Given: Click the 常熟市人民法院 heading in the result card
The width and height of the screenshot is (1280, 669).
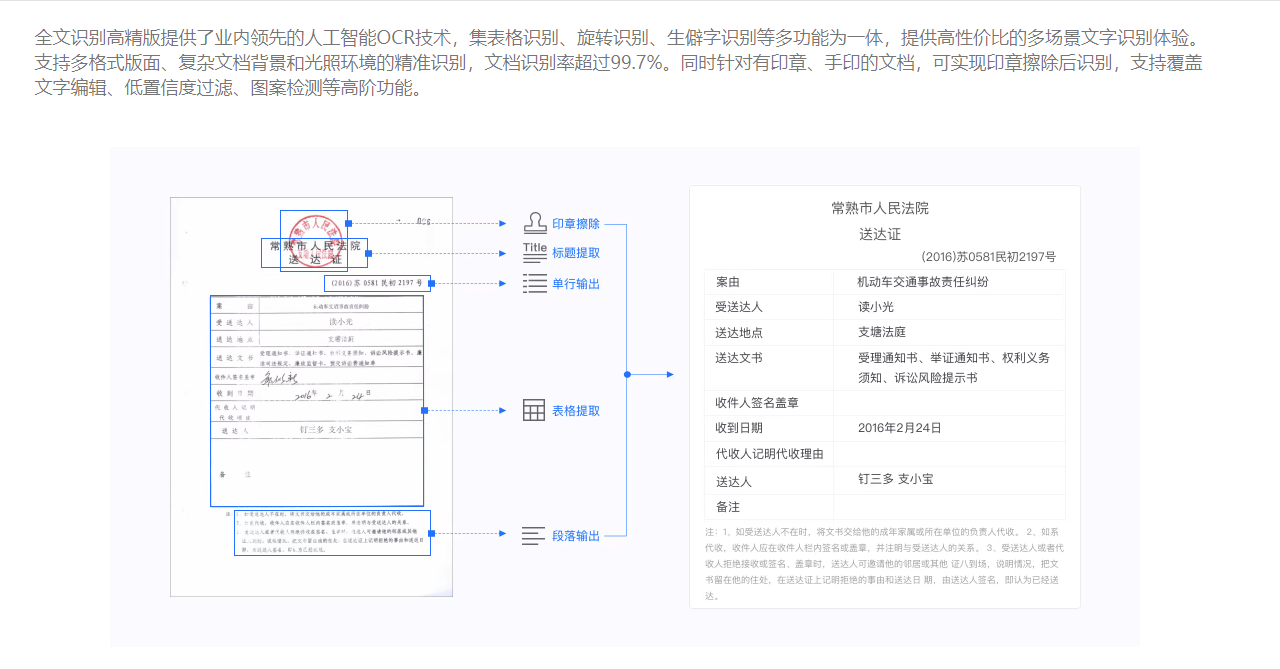Looking at the screenshot, I should [x=880, y=208].
